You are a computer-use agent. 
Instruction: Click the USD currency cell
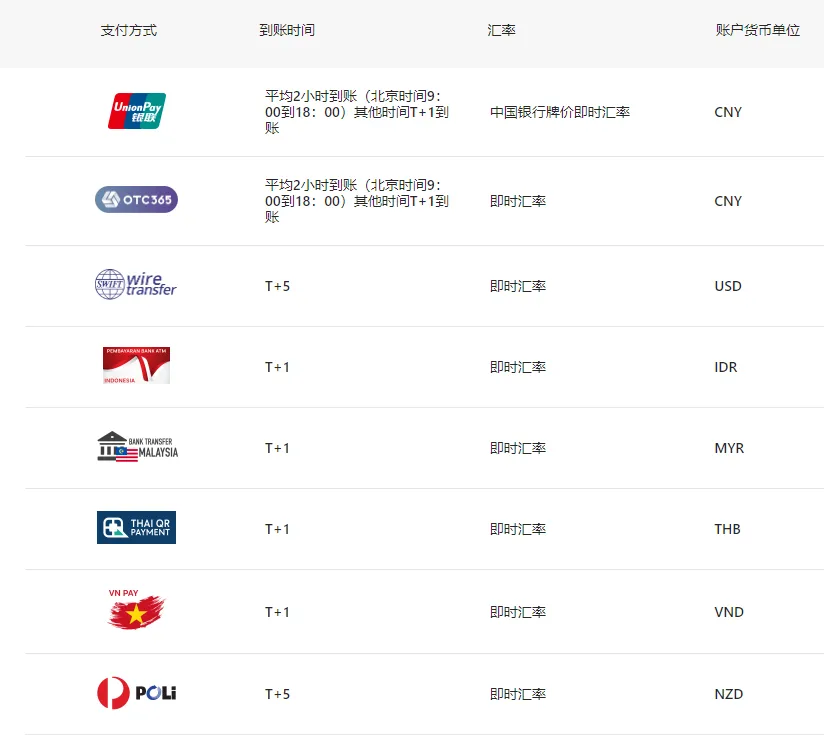click(728, 286)
